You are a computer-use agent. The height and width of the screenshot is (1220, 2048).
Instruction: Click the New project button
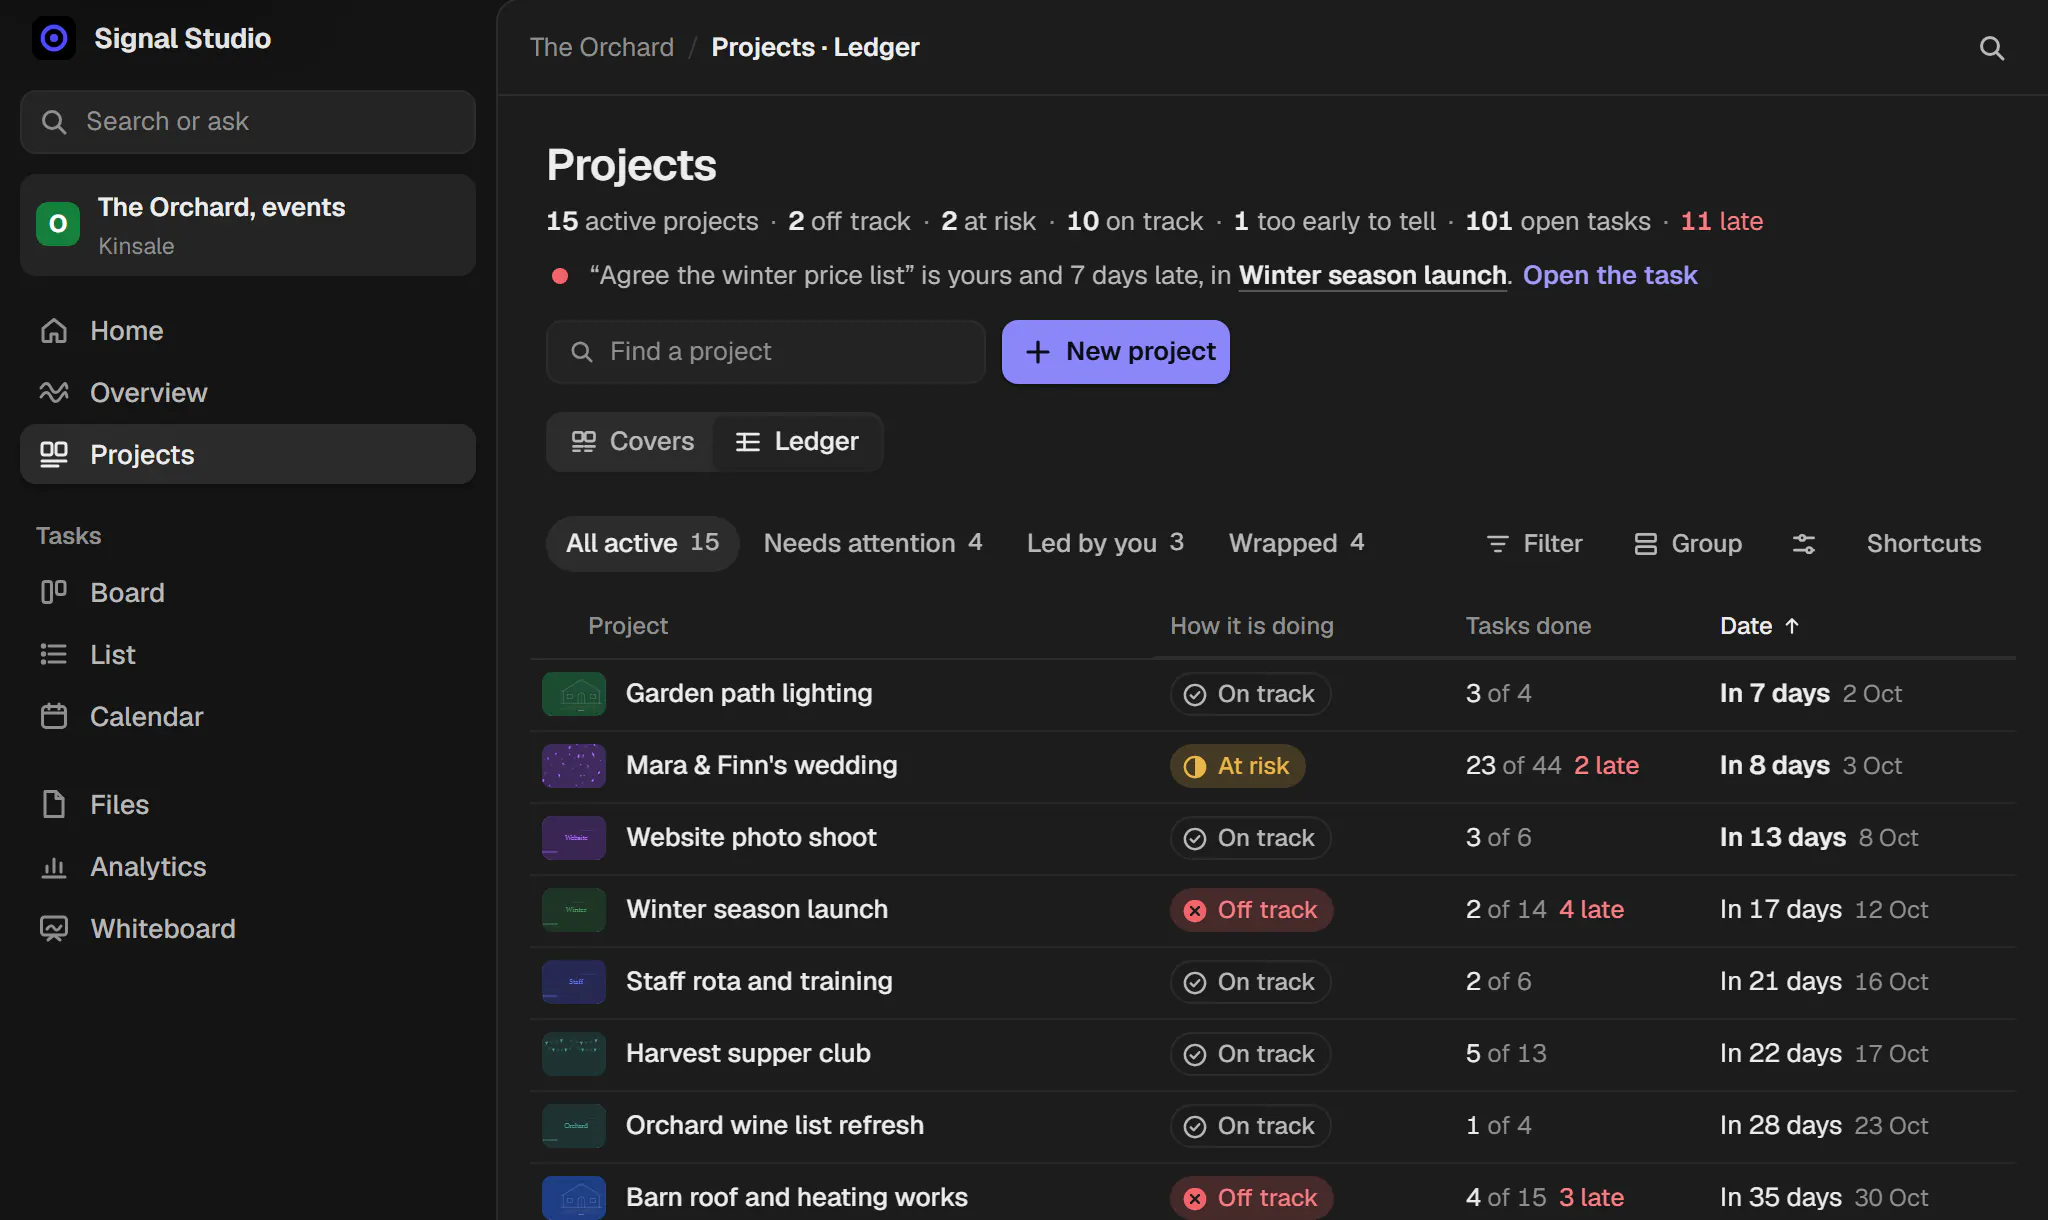(x=1116, y=352)
